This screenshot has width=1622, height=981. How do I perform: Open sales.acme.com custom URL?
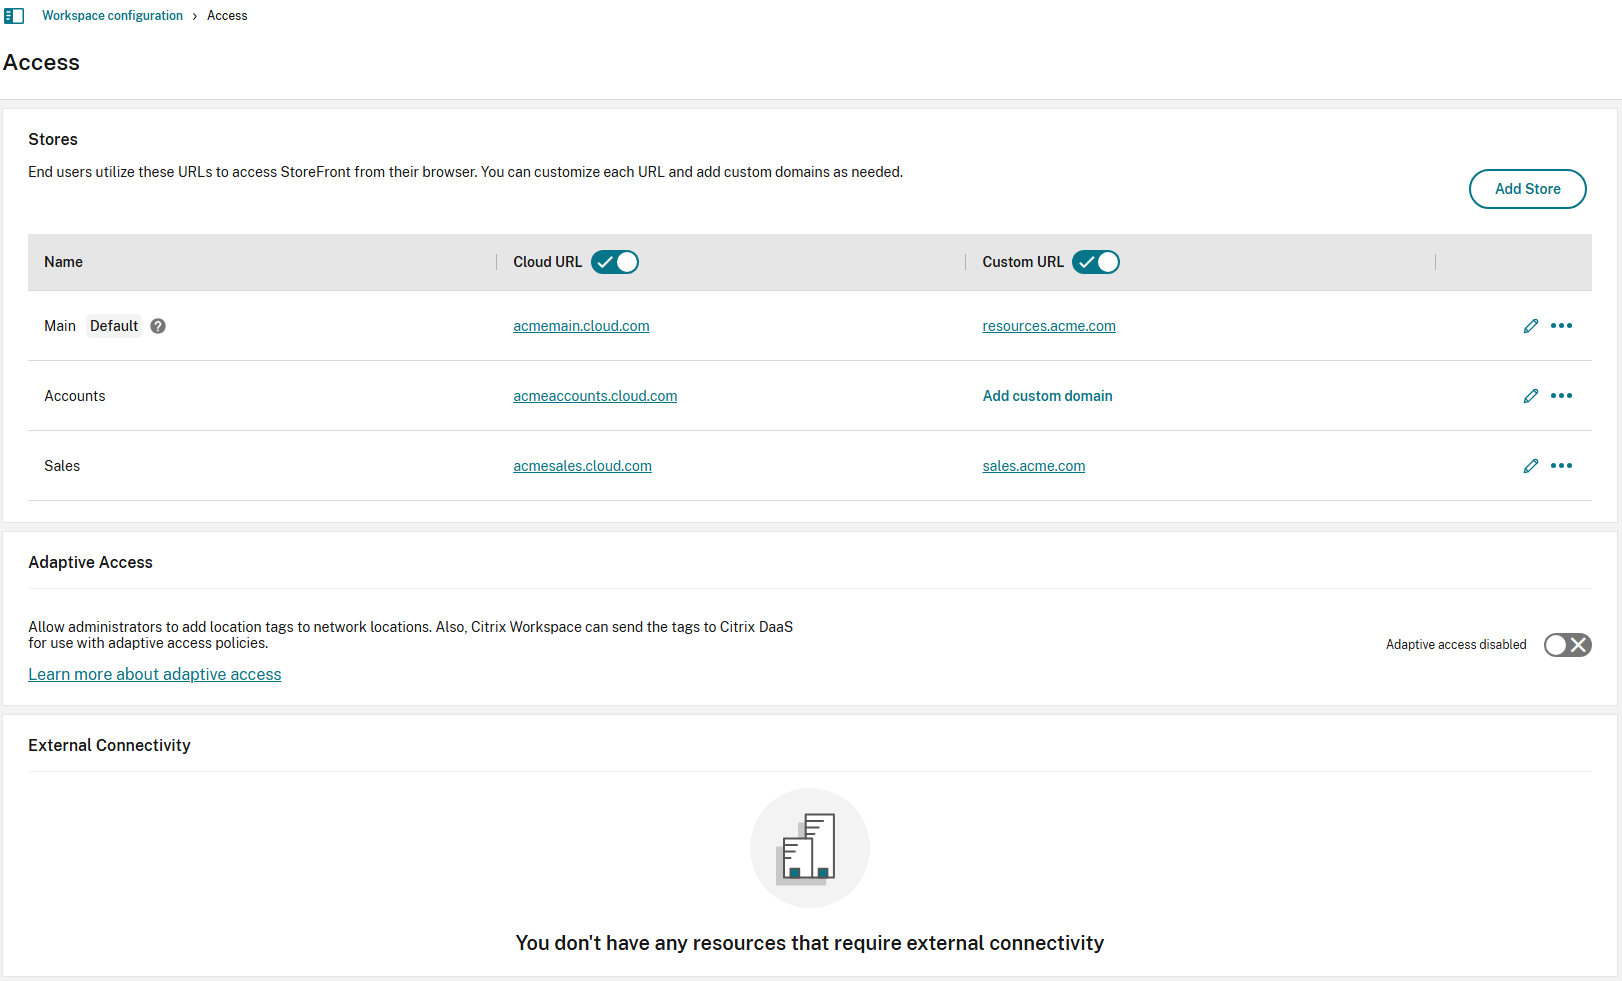(x=1034, y=466)
